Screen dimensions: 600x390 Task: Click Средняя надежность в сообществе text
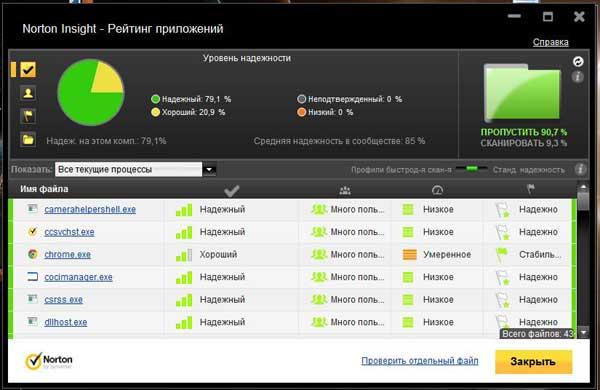click(339, 141)
